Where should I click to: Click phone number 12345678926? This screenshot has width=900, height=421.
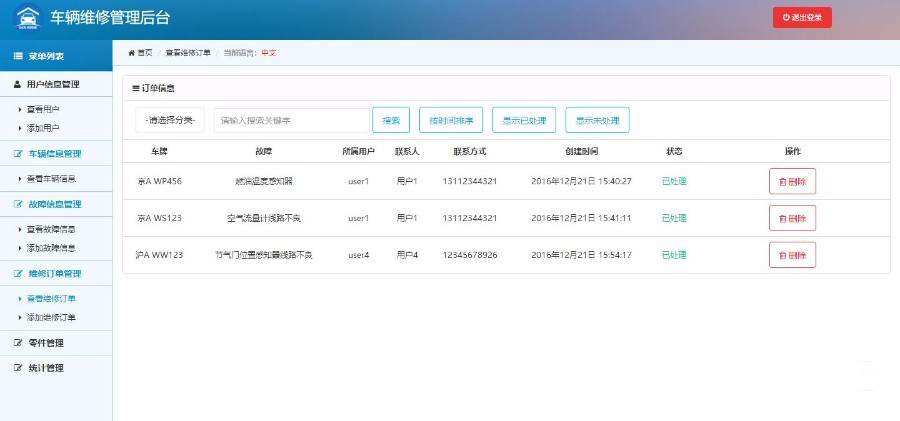pyautogui.click(x=470, y=255)
